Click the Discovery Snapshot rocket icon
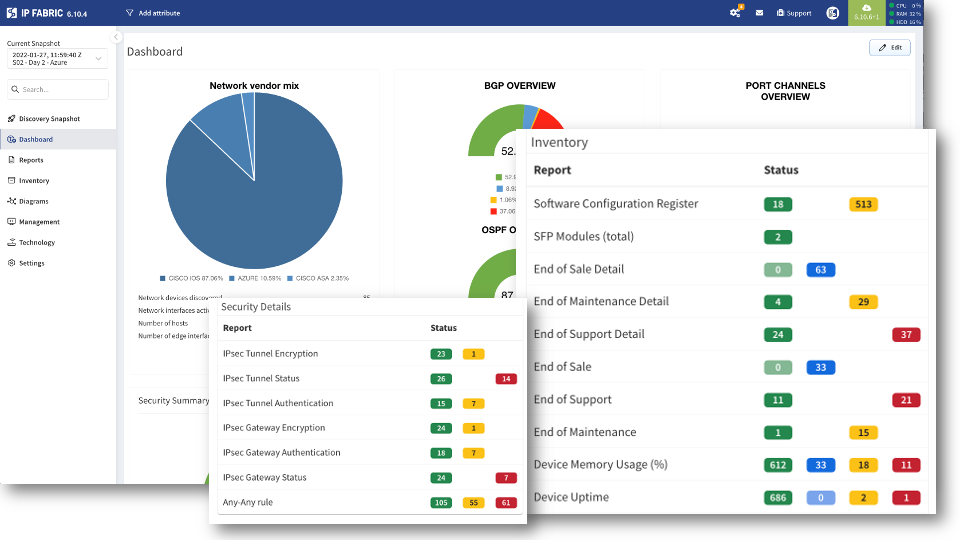Screen dimensions: 960x540 (x=11, y=119)
